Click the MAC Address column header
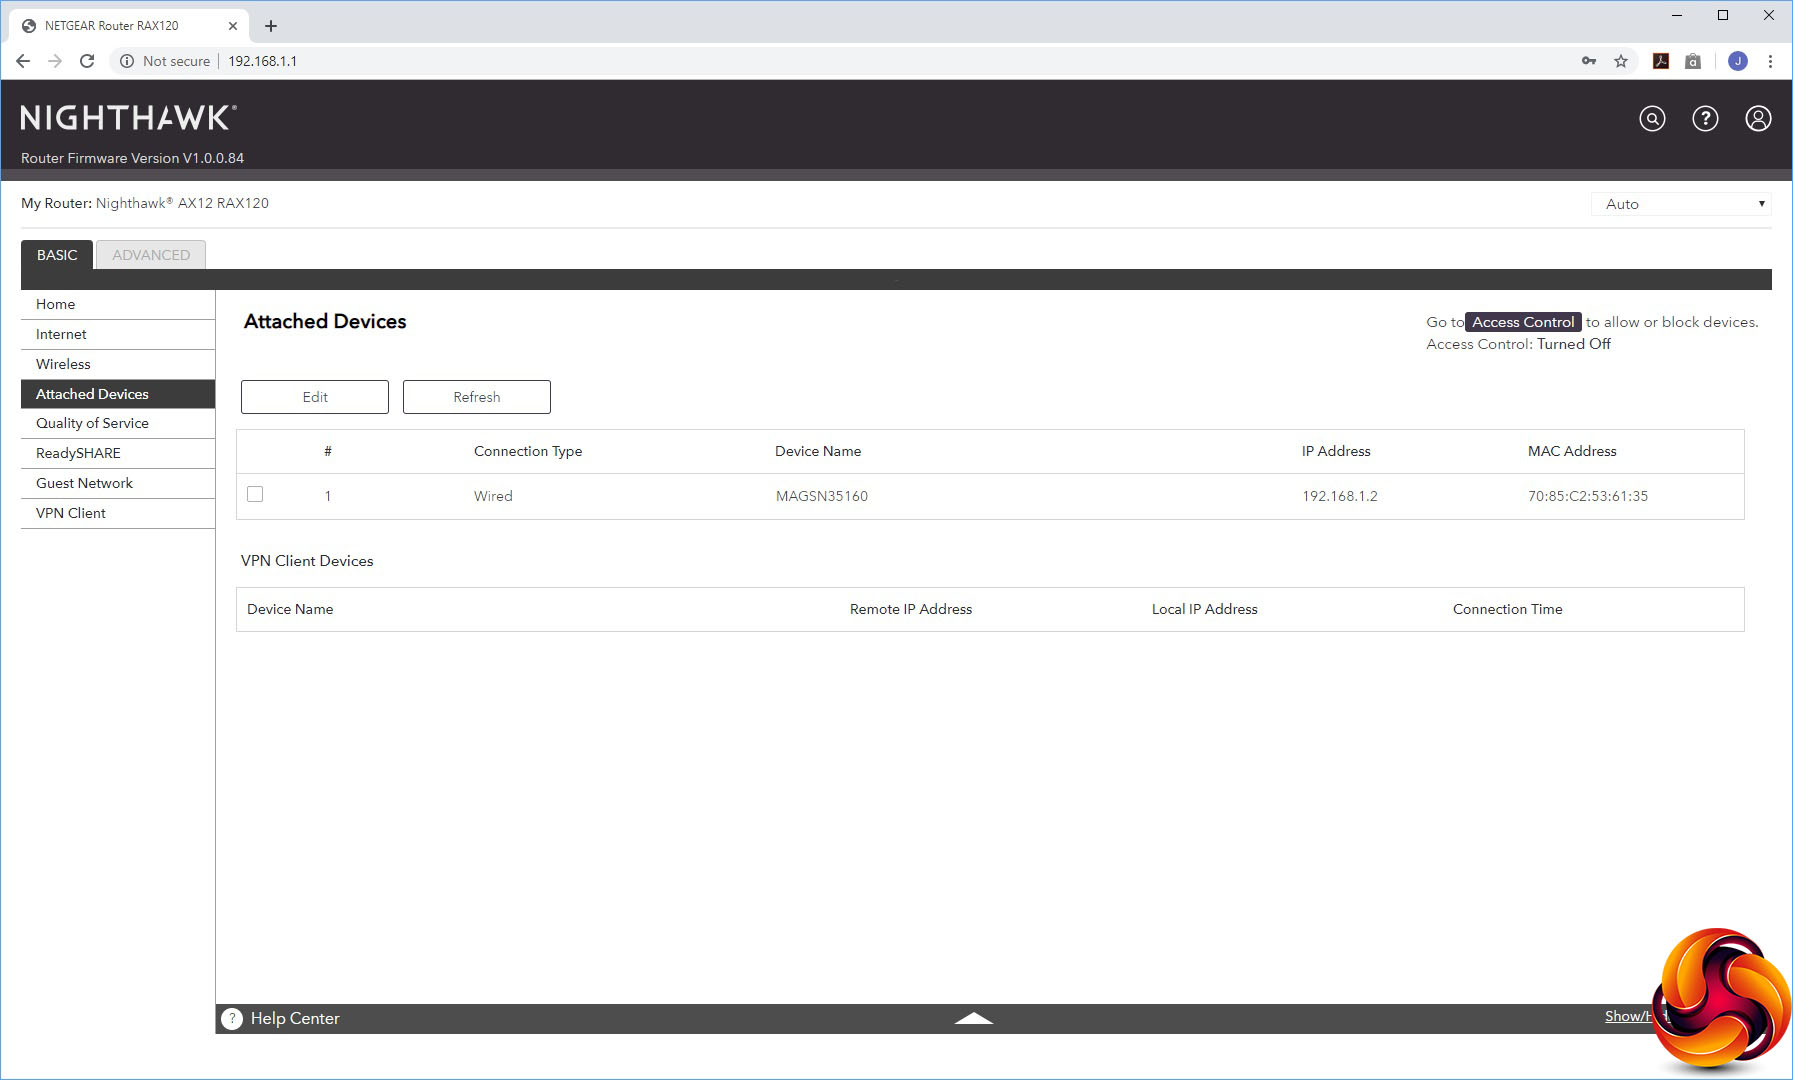1793x1080 pixels. (x=1572, y=451)
